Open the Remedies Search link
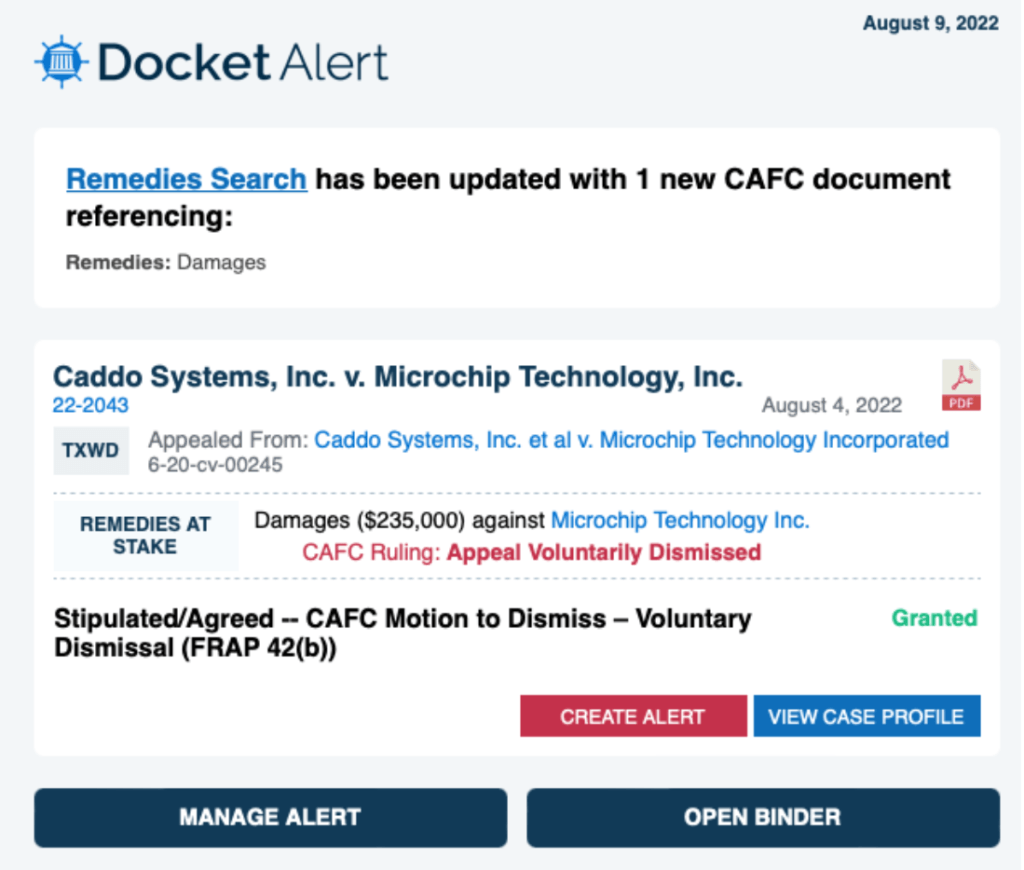Viewport: 1024px width, 870px height. pos(186,179)
